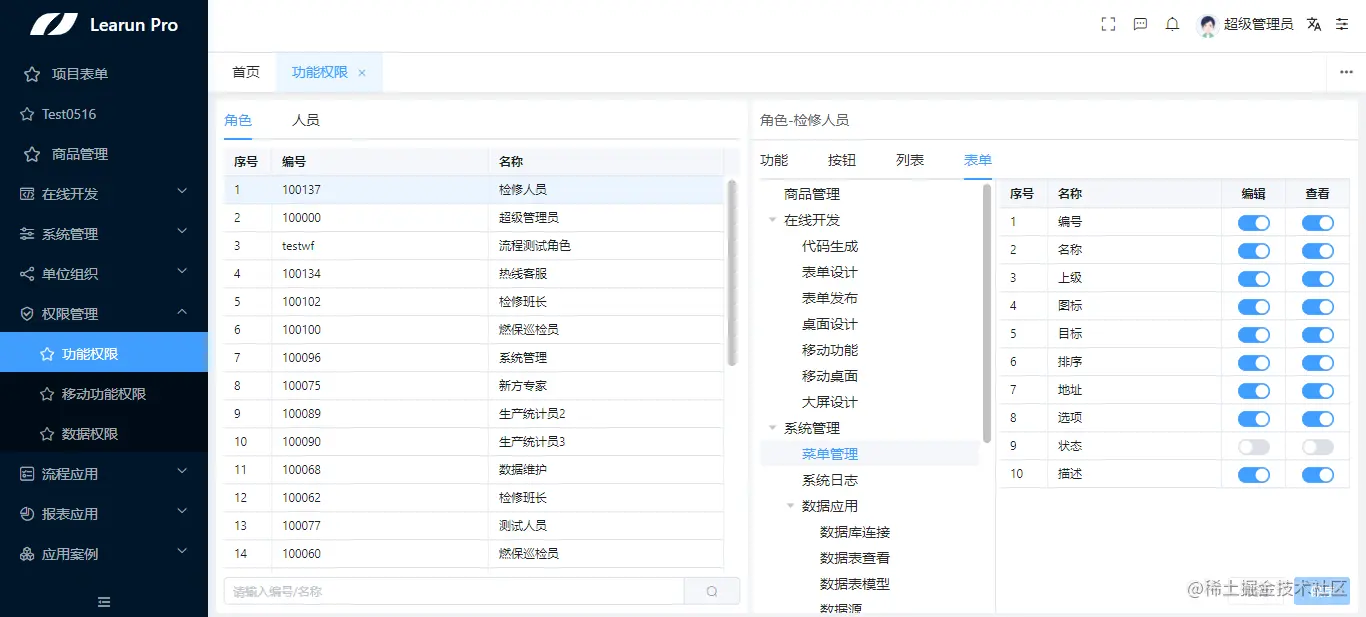Screen dimensions: 1366x617
Task: Collapse the 系统管理 tree node
Action: pyautogui.click(x=773, y=427)
